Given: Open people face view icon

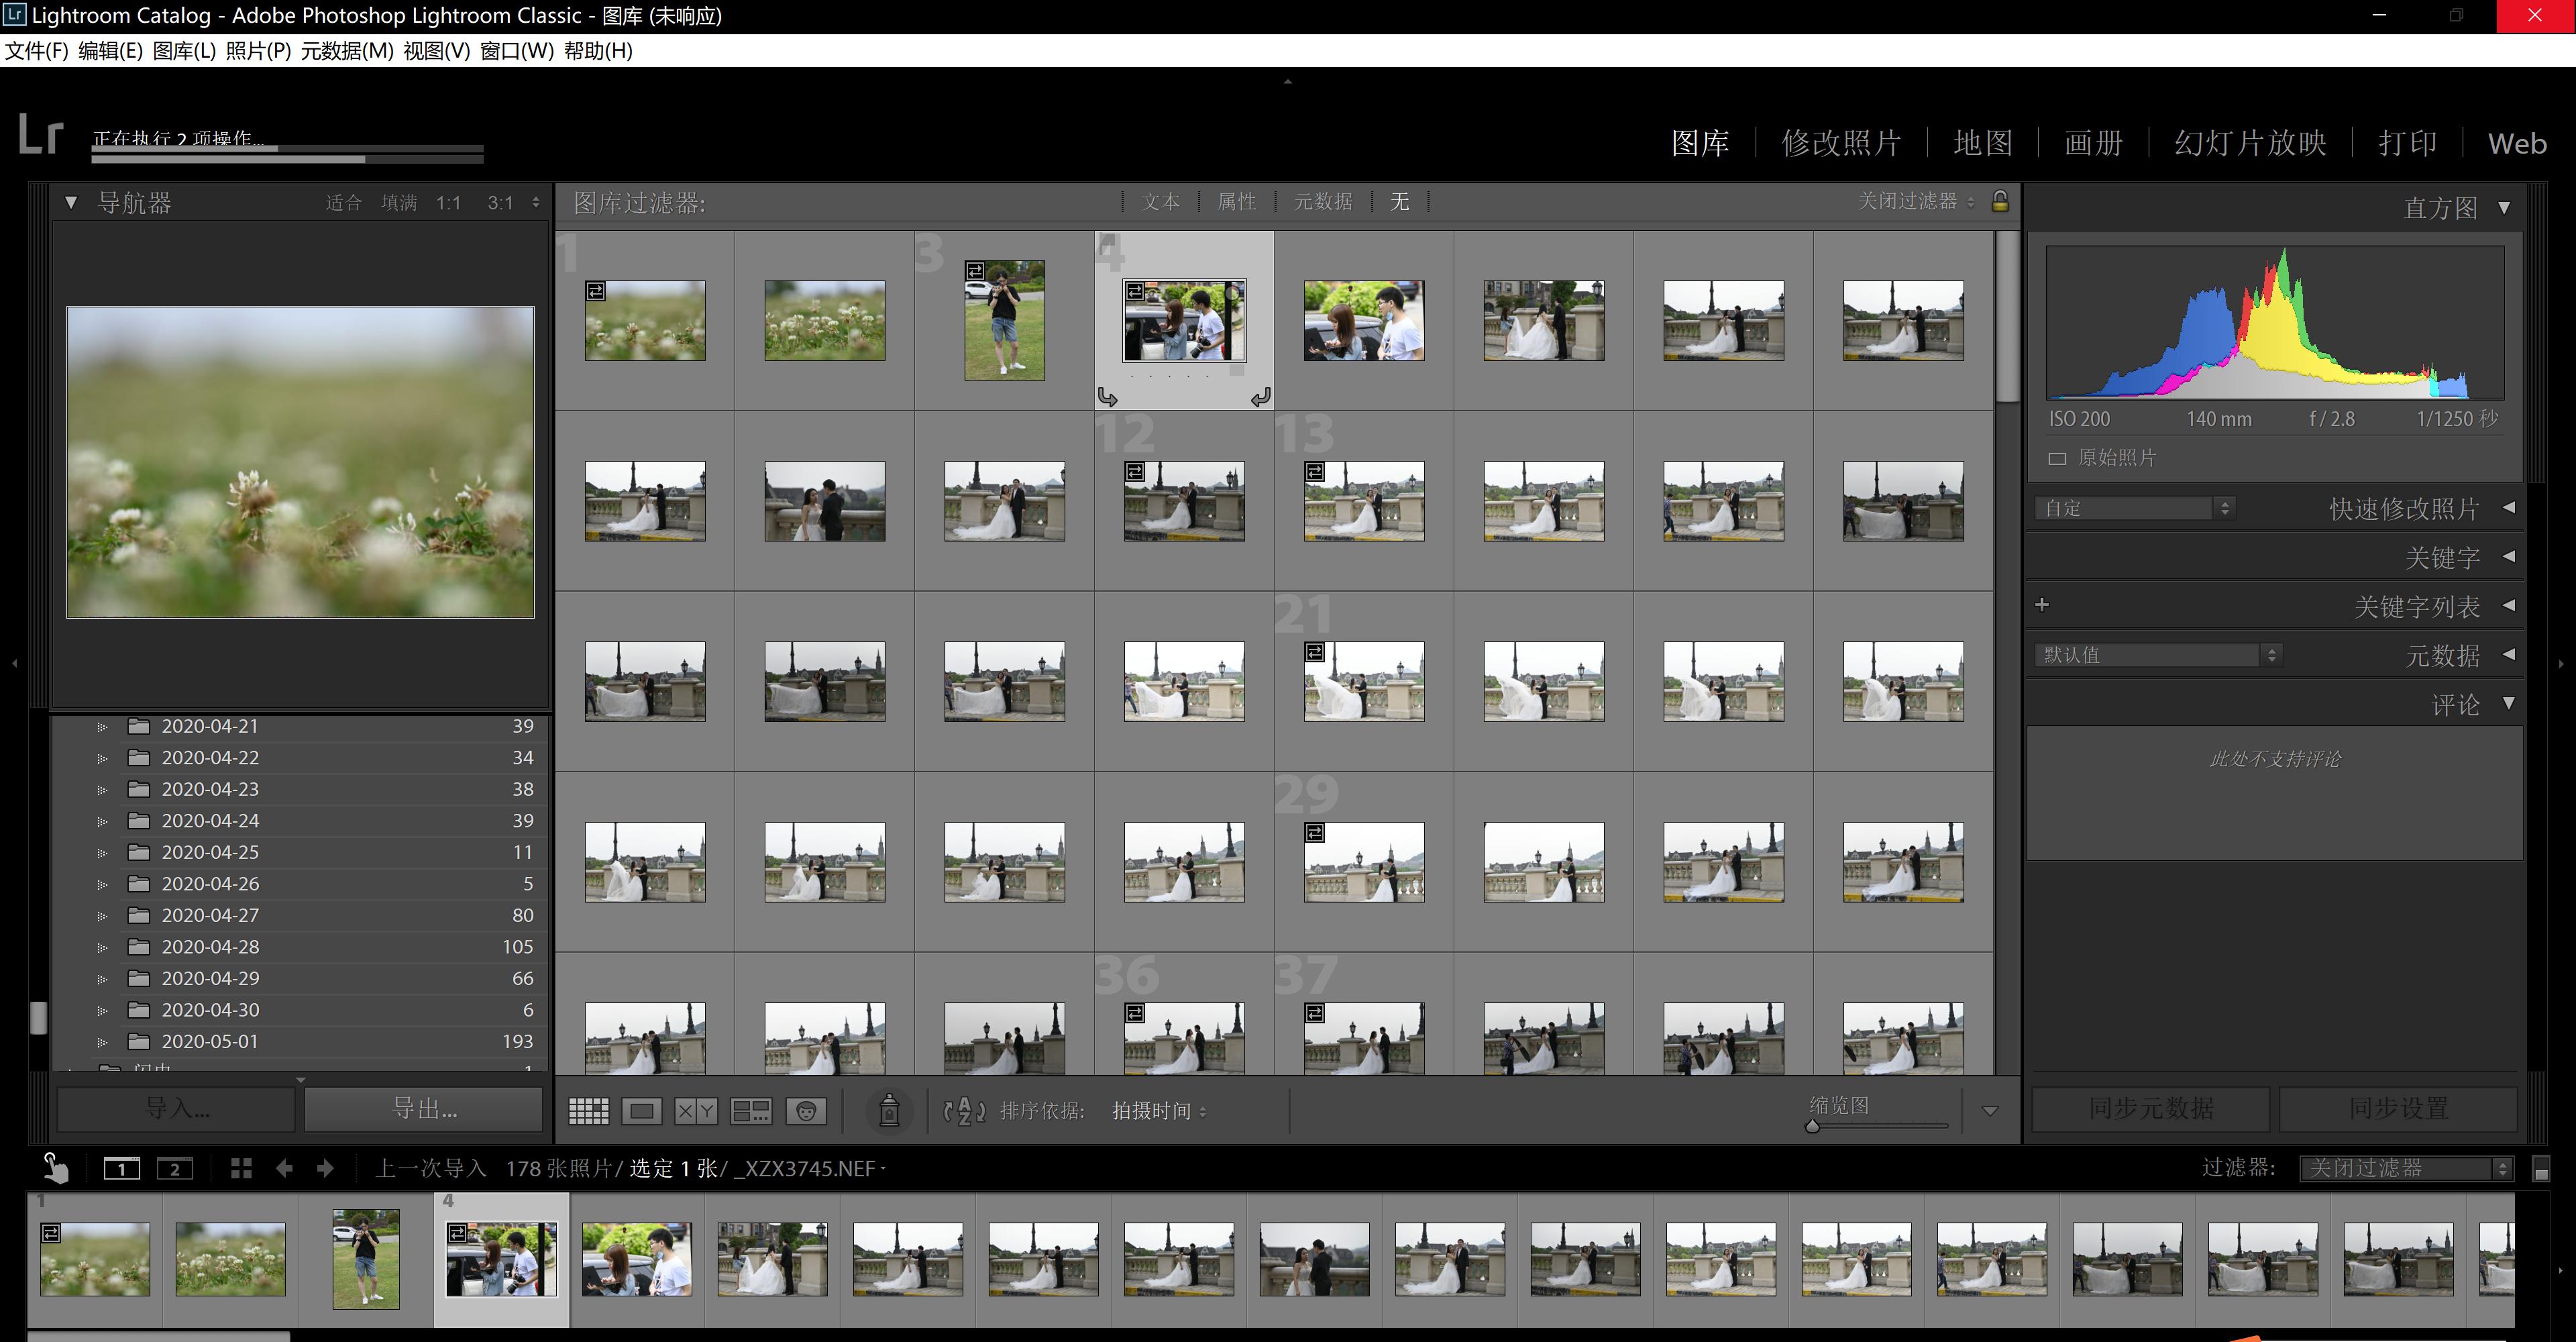Looking at the screenshot, I should (x=806, y=1111).
